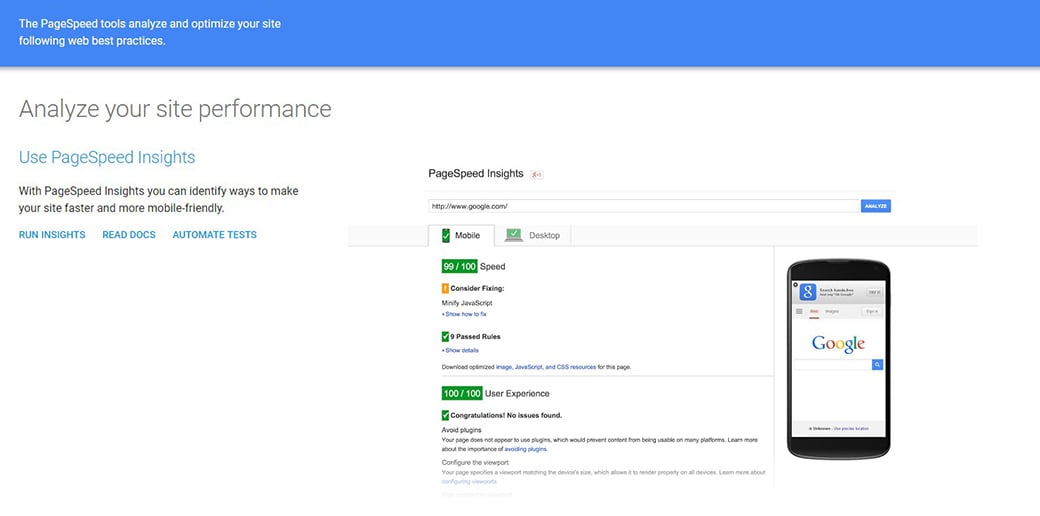This screenshot has height=516, width=1040.
Task: Click the Google+ +1 badge beside PageSpeed Insights
Action: click(537, 174)
